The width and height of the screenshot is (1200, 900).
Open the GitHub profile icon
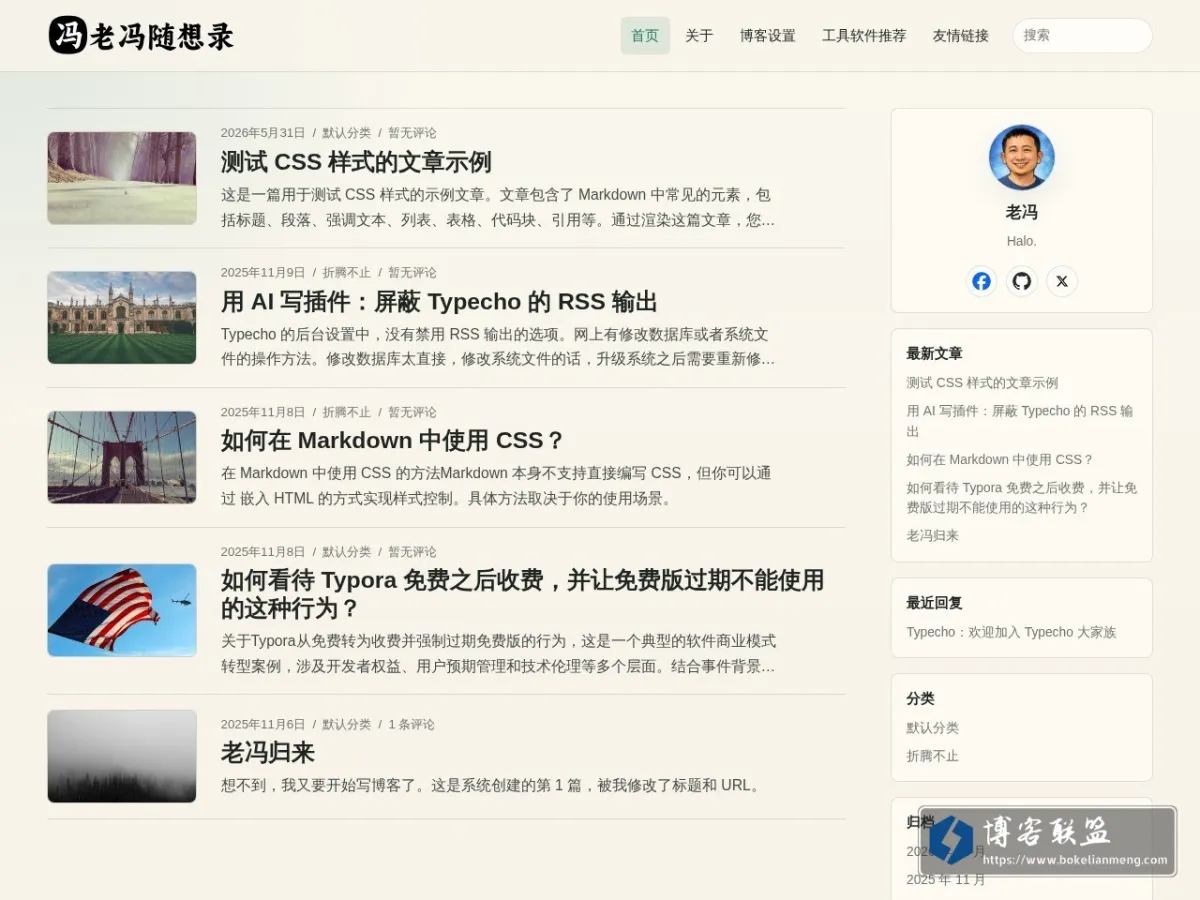pos(1021,281)
